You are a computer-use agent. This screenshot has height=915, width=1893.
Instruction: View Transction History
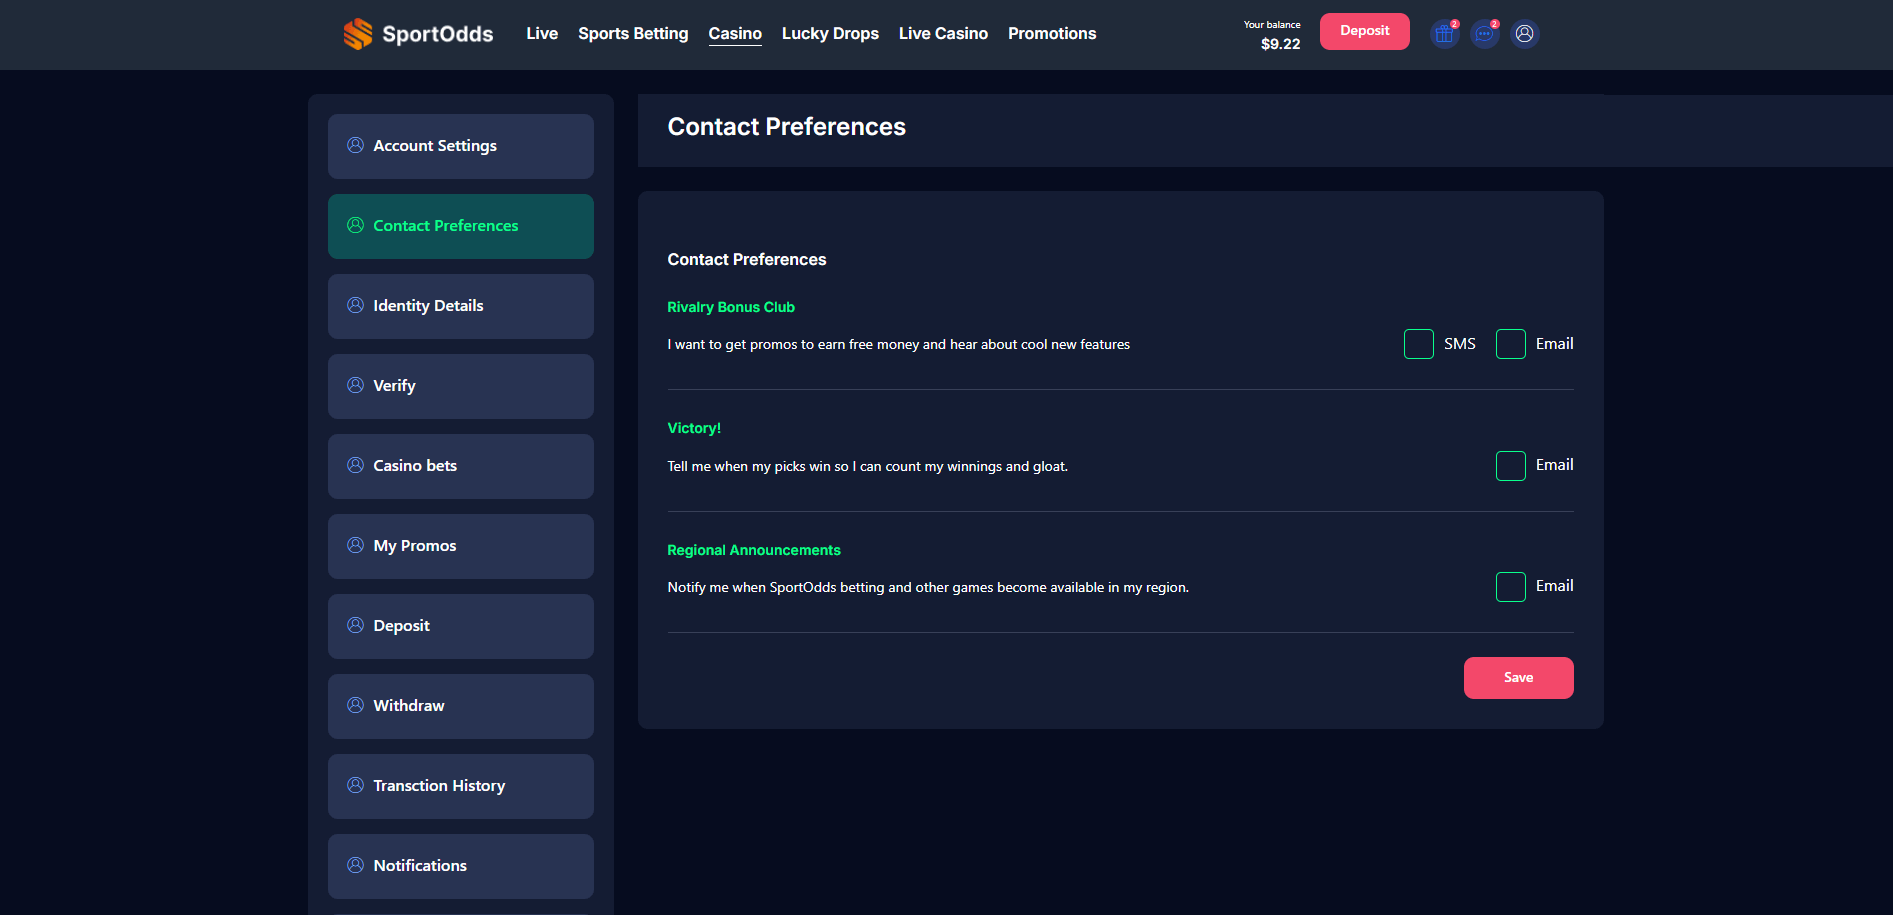click(x=461, y=786)
